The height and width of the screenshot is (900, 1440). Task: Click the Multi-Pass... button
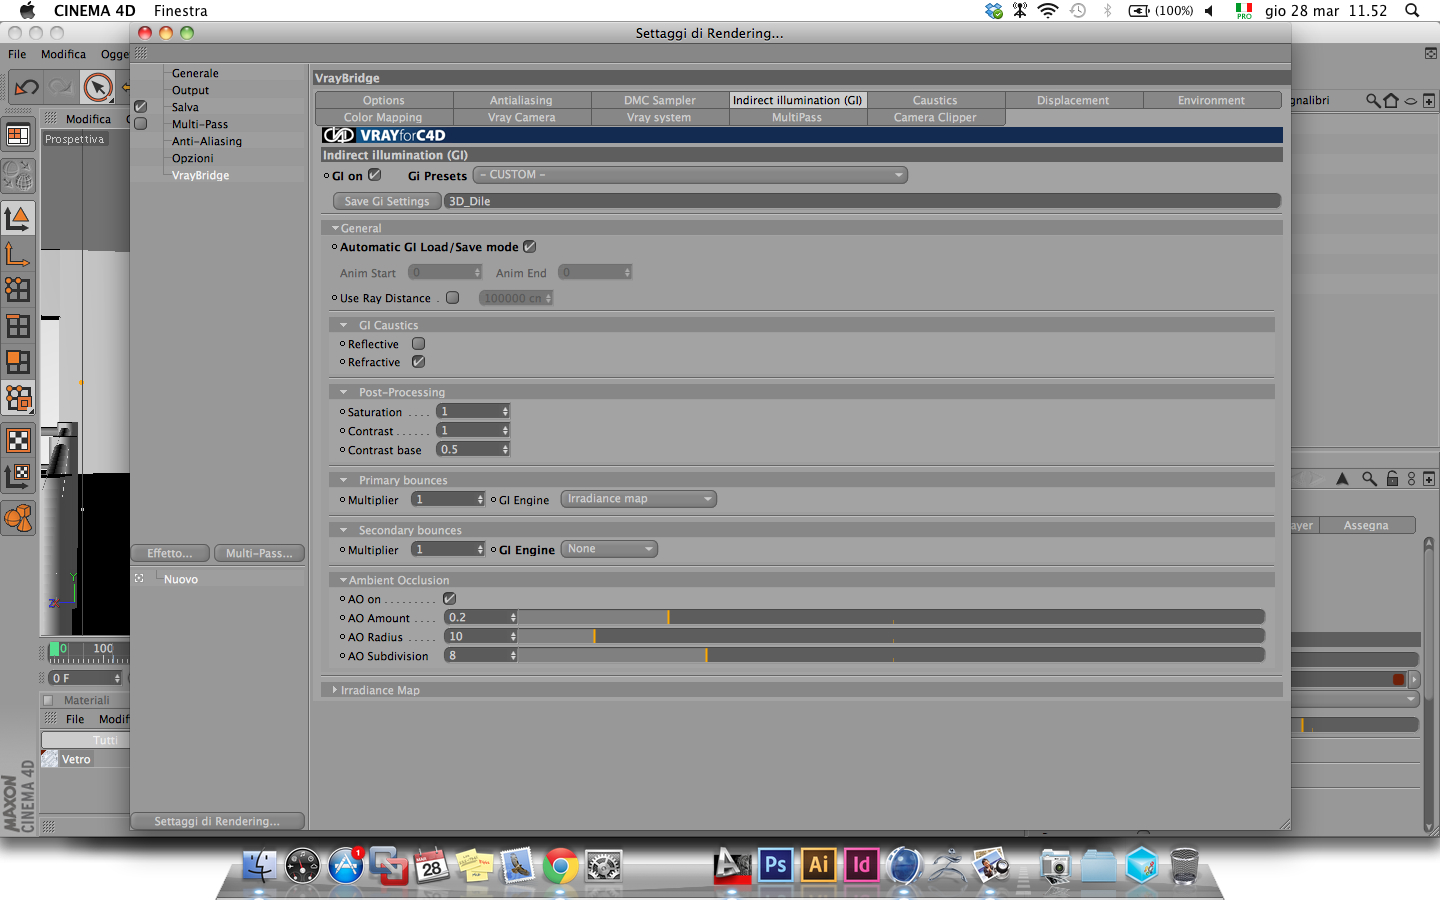[x=259, y=553]
